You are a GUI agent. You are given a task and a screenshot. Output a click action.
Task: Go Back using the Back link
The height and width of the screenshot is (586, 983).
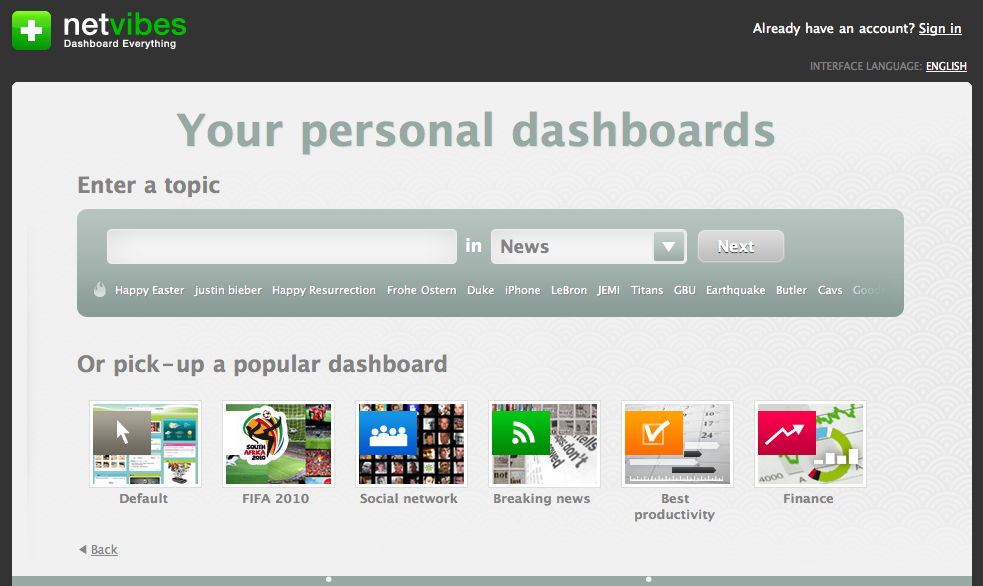[x=104, y=550]
